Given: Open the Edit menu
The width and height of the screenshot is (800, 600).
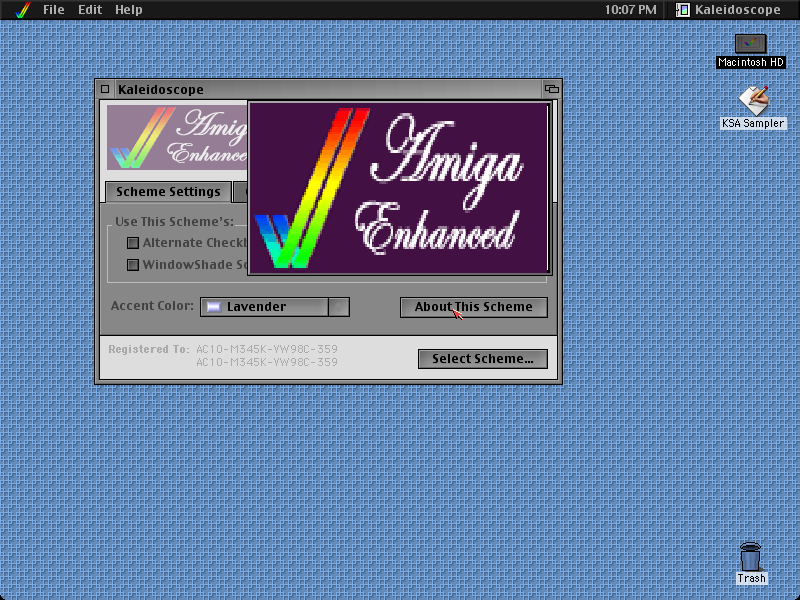Looking at the screenshot, I should tap(90, 10).
